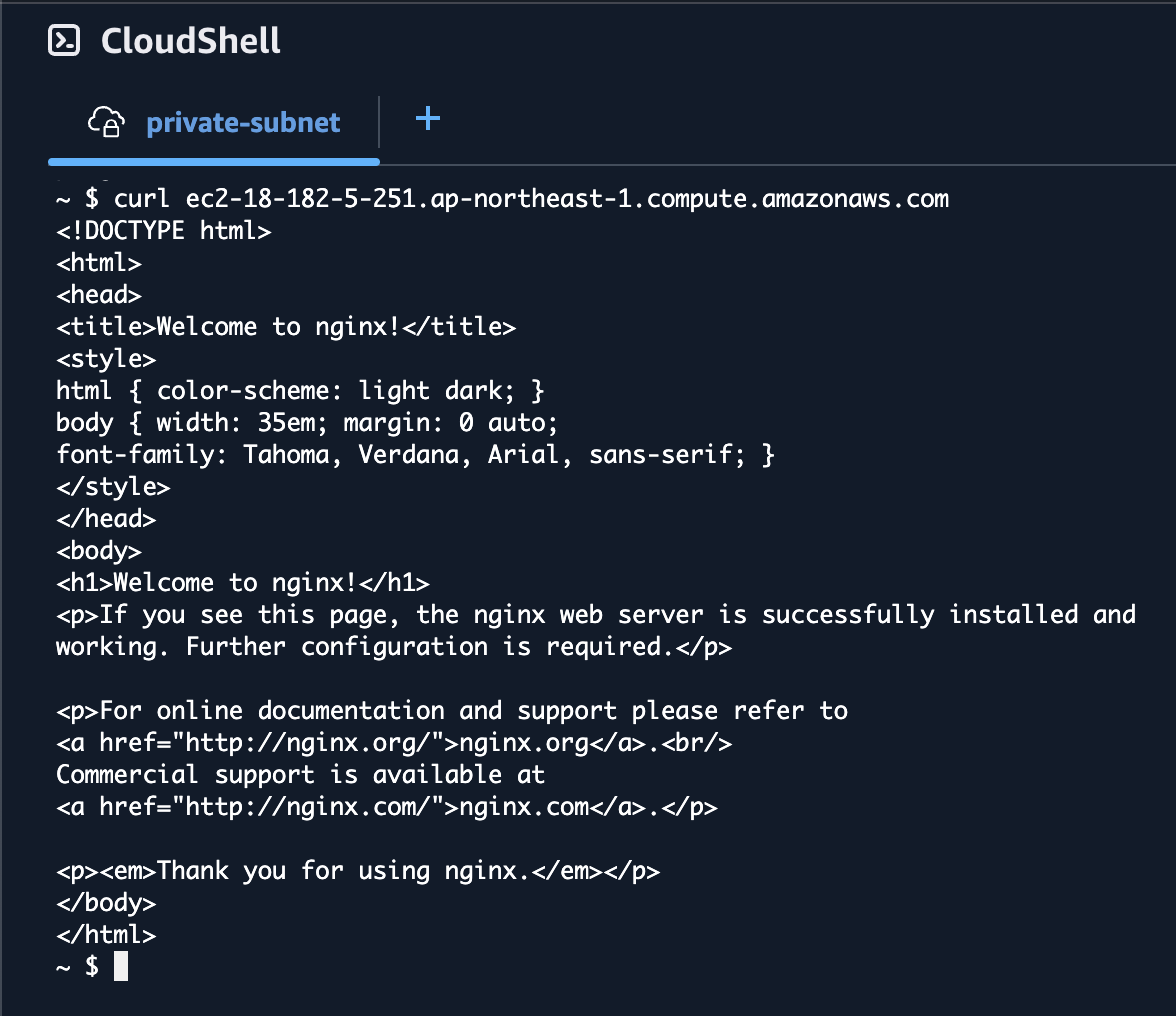Click the tab separator line after private-subnet

[x=378, y=121]
